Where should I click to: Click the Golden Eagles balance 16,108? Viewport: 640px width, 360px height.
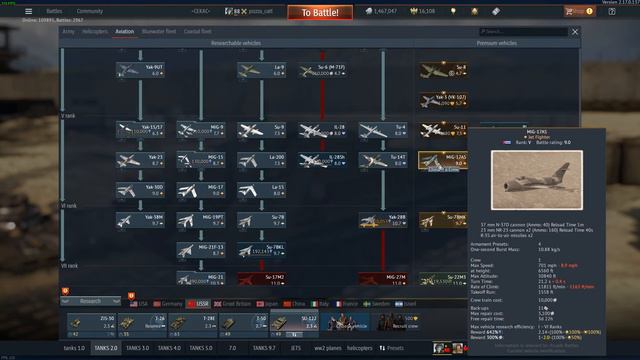point(423,11)
